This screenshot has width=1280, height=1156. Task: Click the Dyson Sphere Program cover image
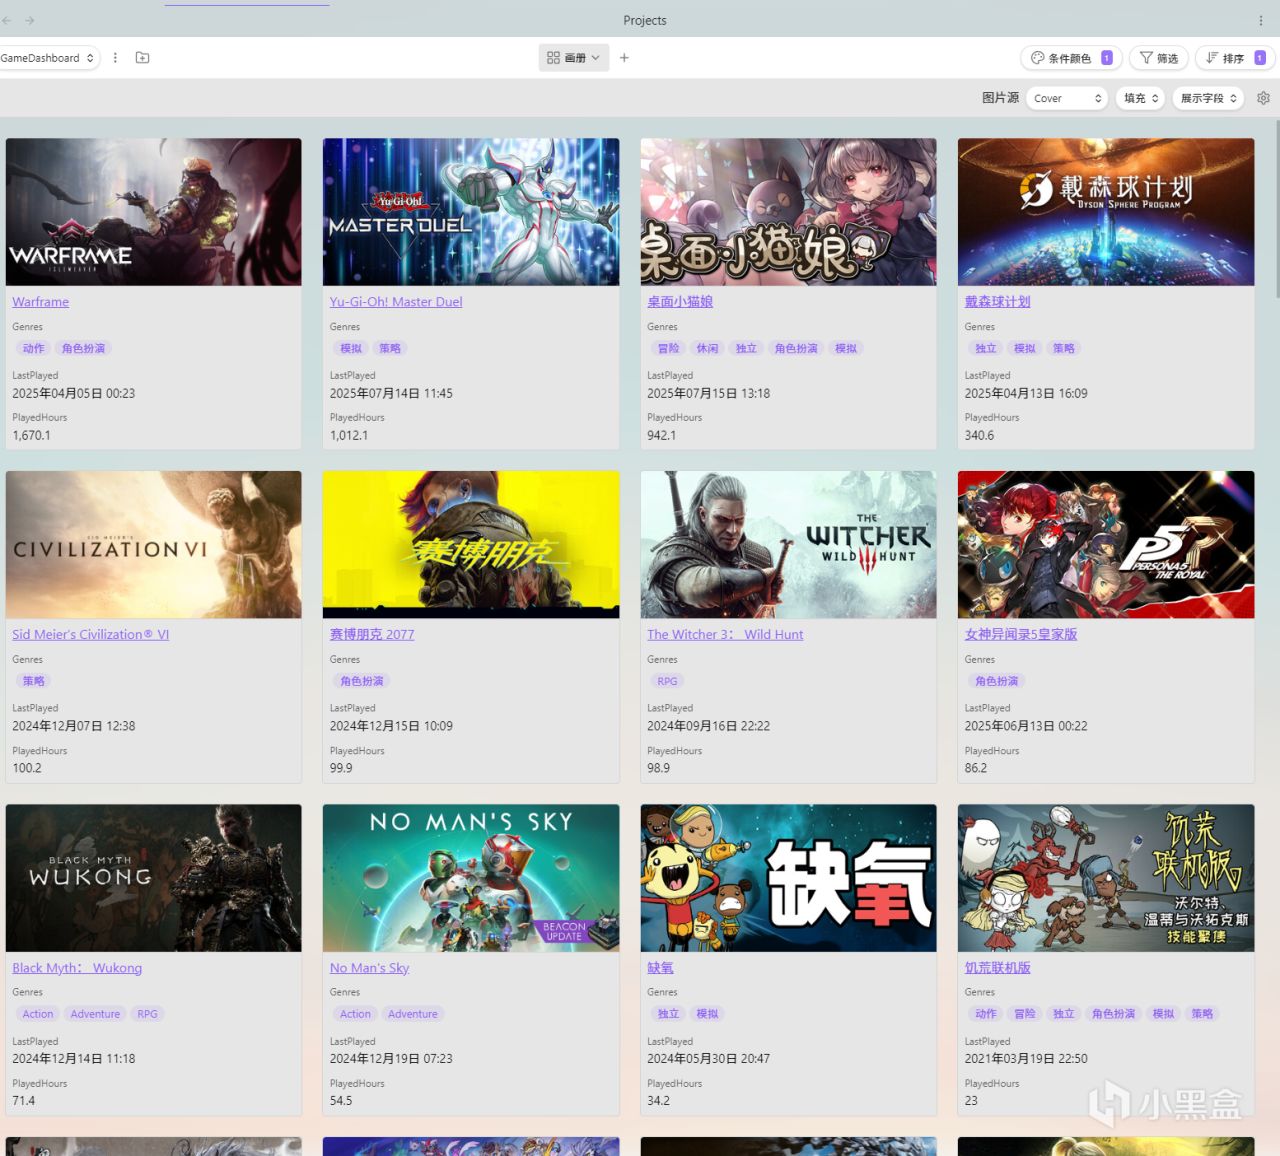pos(1106,212)
